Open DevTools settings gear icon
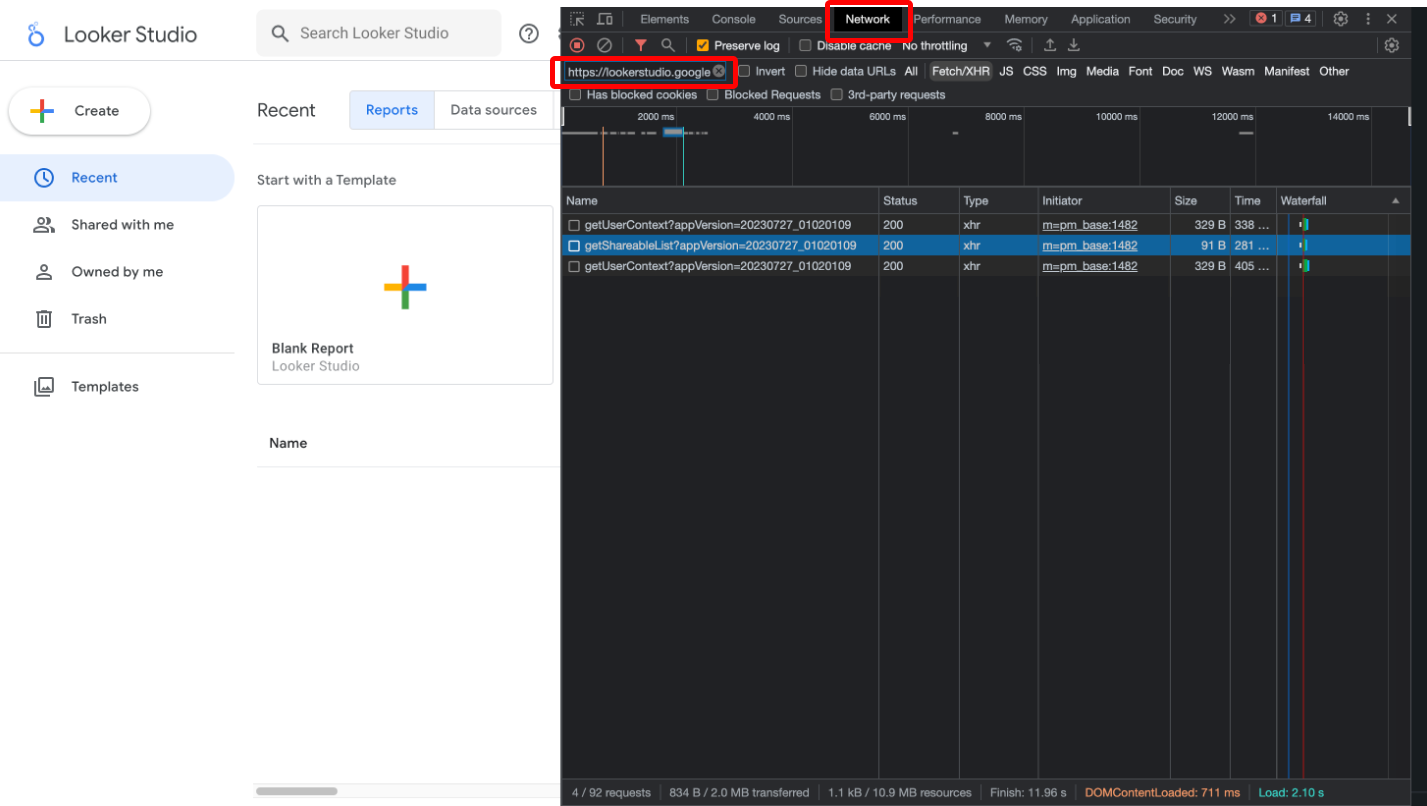The width and height of the screenshot is (1427, 806). [1341, 19]
